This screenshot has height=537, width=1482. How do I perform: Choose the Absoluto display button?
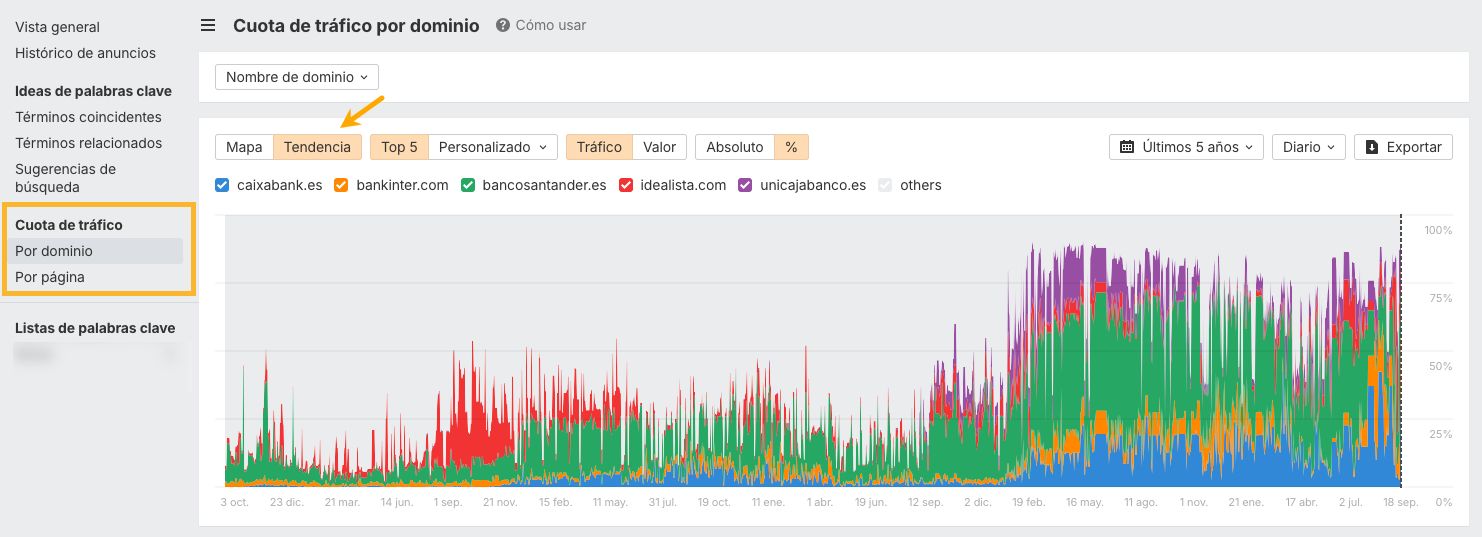(x=734, y=147)
